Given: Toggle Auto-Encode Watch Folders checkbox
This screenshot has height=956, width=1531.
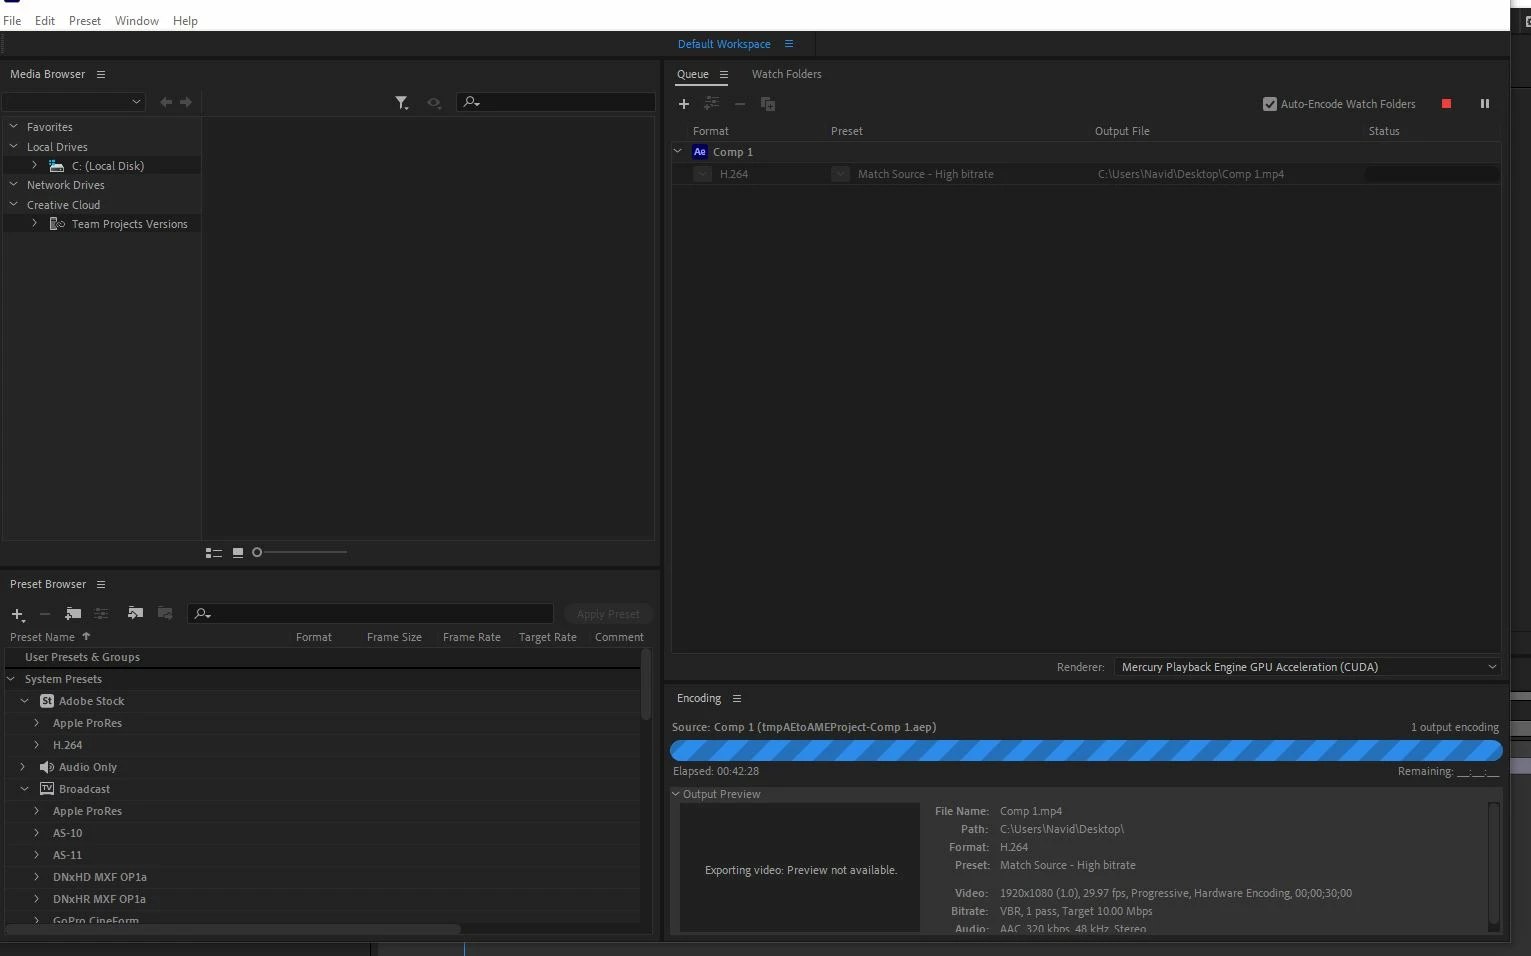Looking at the screenshot, I should point(1270,104).
